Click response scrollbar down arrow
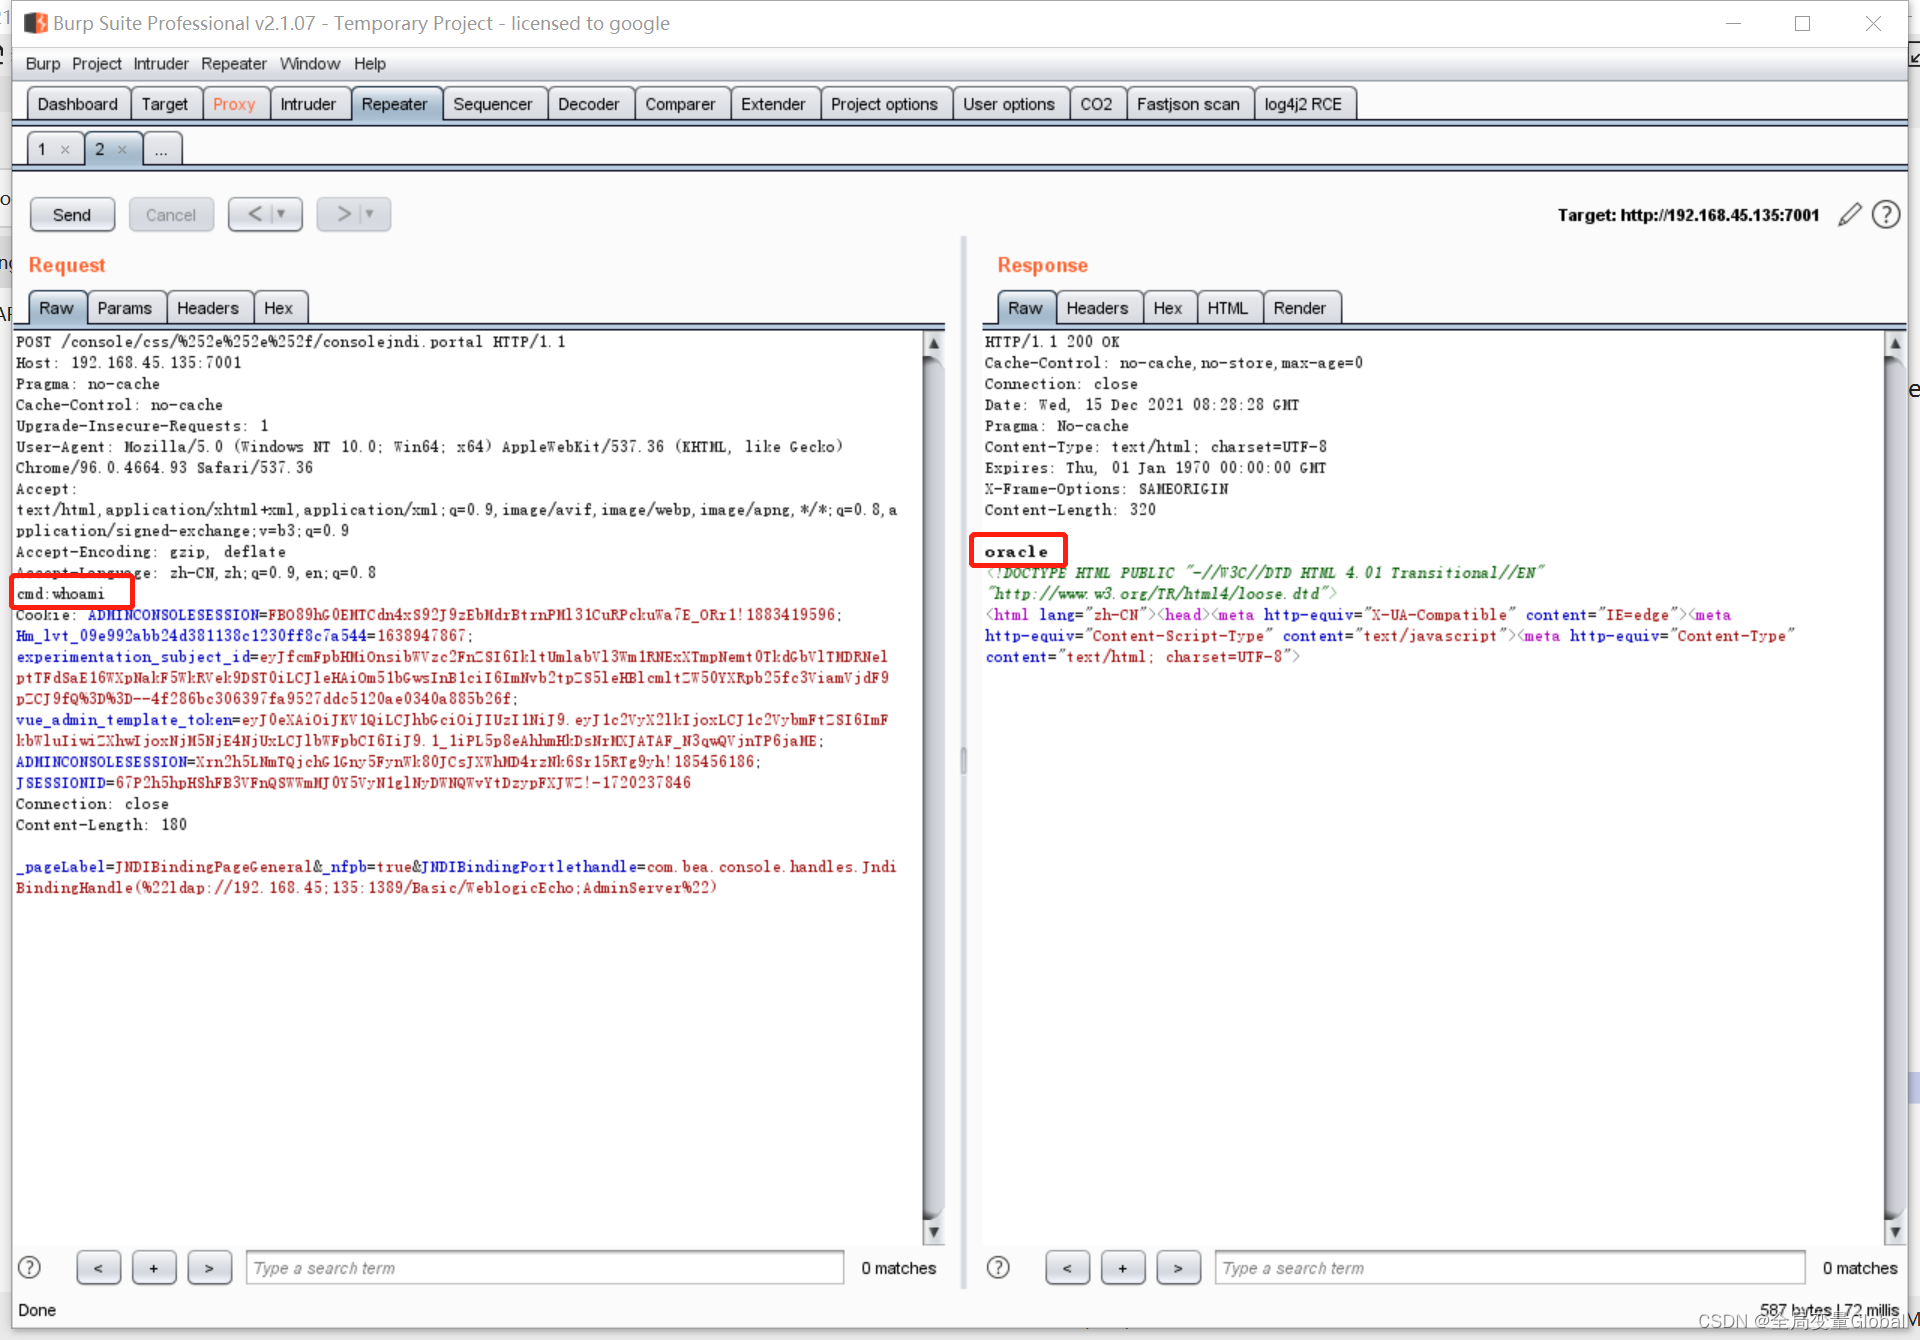 click(x=1894, y=1232)
